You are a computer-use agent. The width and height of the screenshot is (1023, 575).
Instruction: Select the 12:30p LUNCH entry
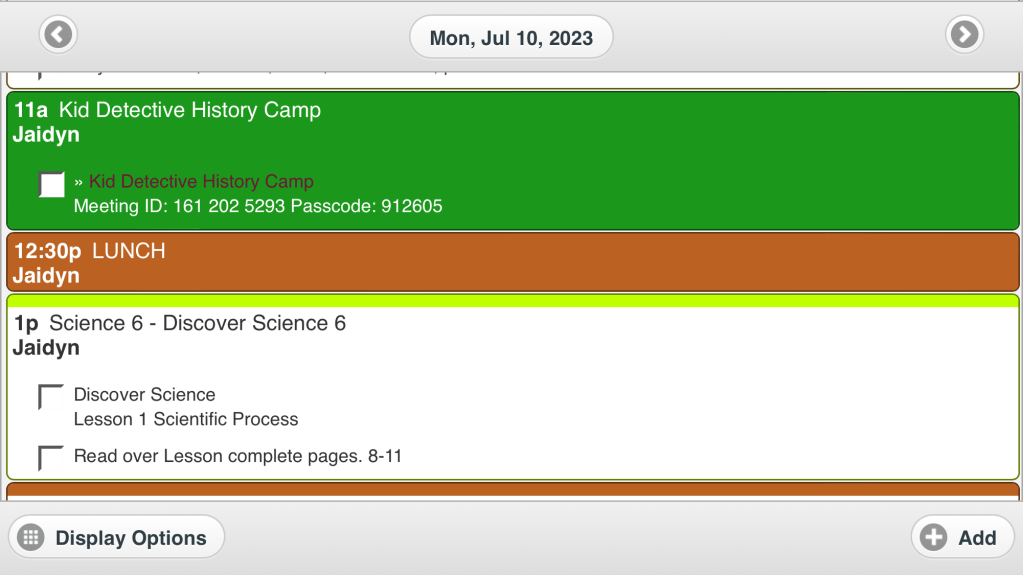[x=90, y=251]
